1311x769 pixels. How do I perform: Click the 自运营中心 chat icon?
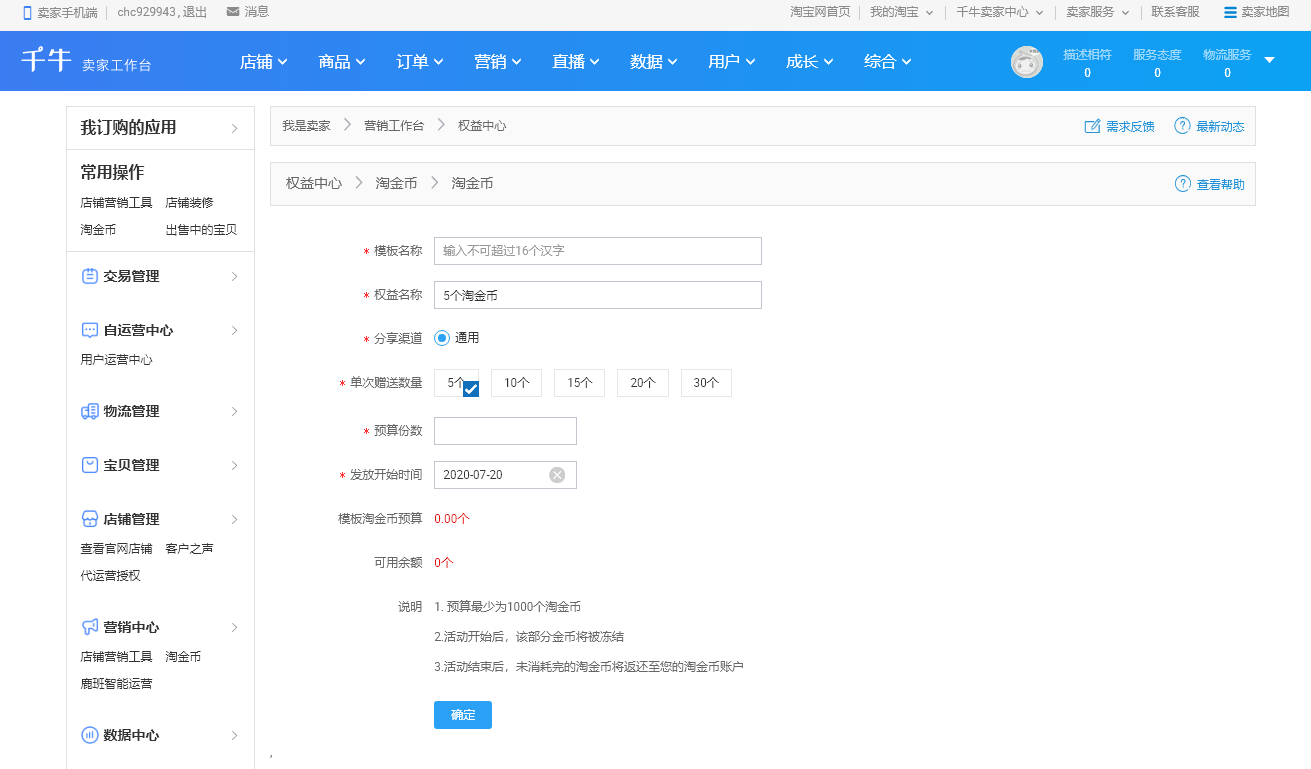coord(89,330)
